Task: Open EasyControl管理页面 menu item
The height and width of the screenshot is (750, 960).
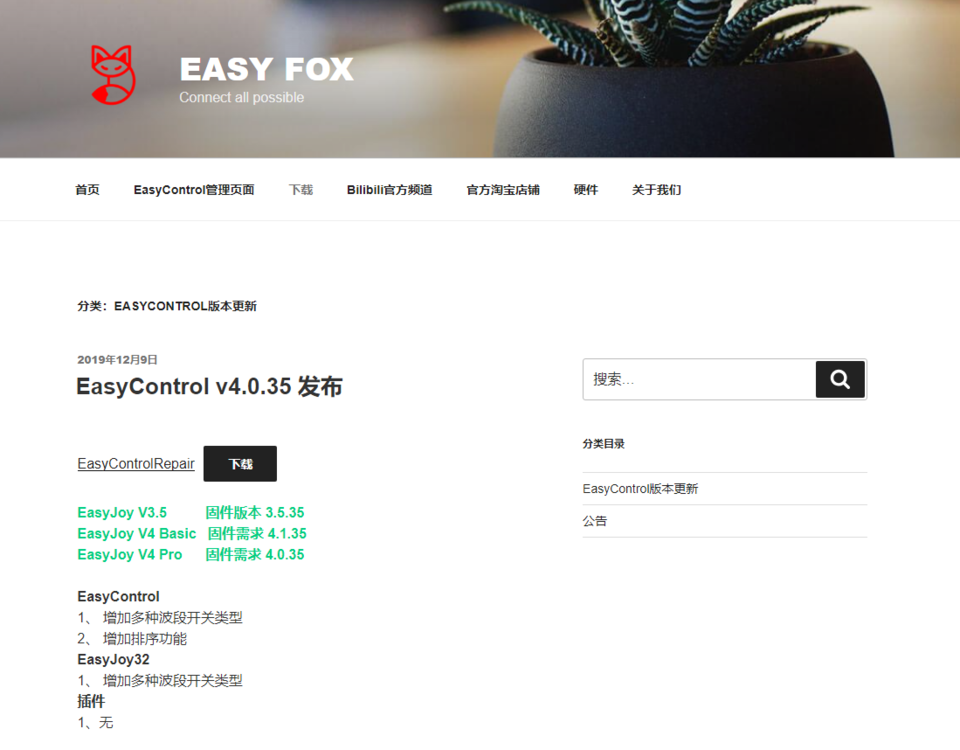Action: [x=193, y=190]
